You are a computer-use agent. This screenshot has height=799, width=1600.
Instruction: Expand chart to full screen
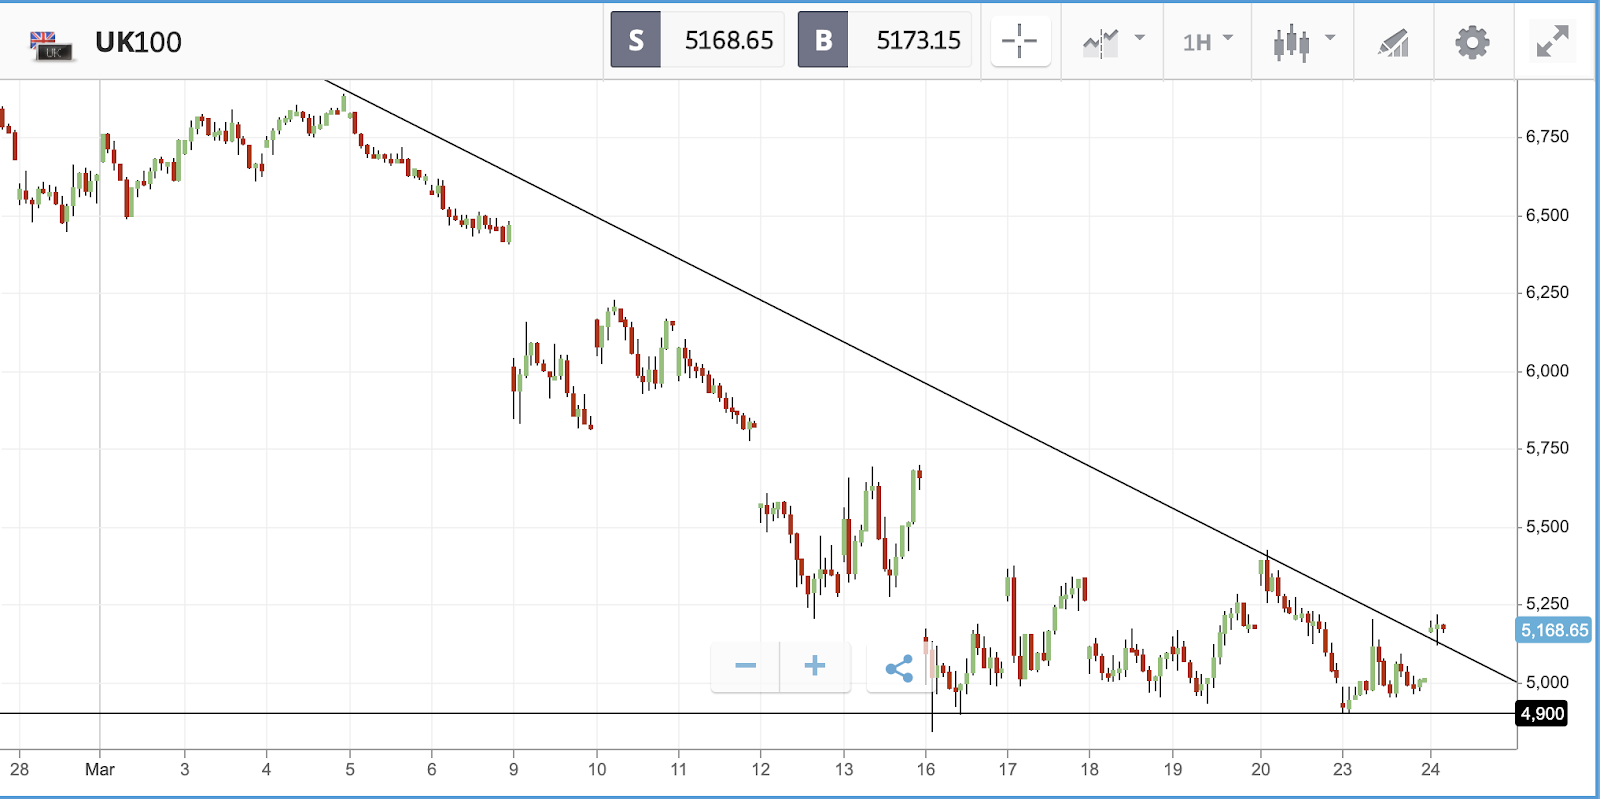(x=1552, y=41)
